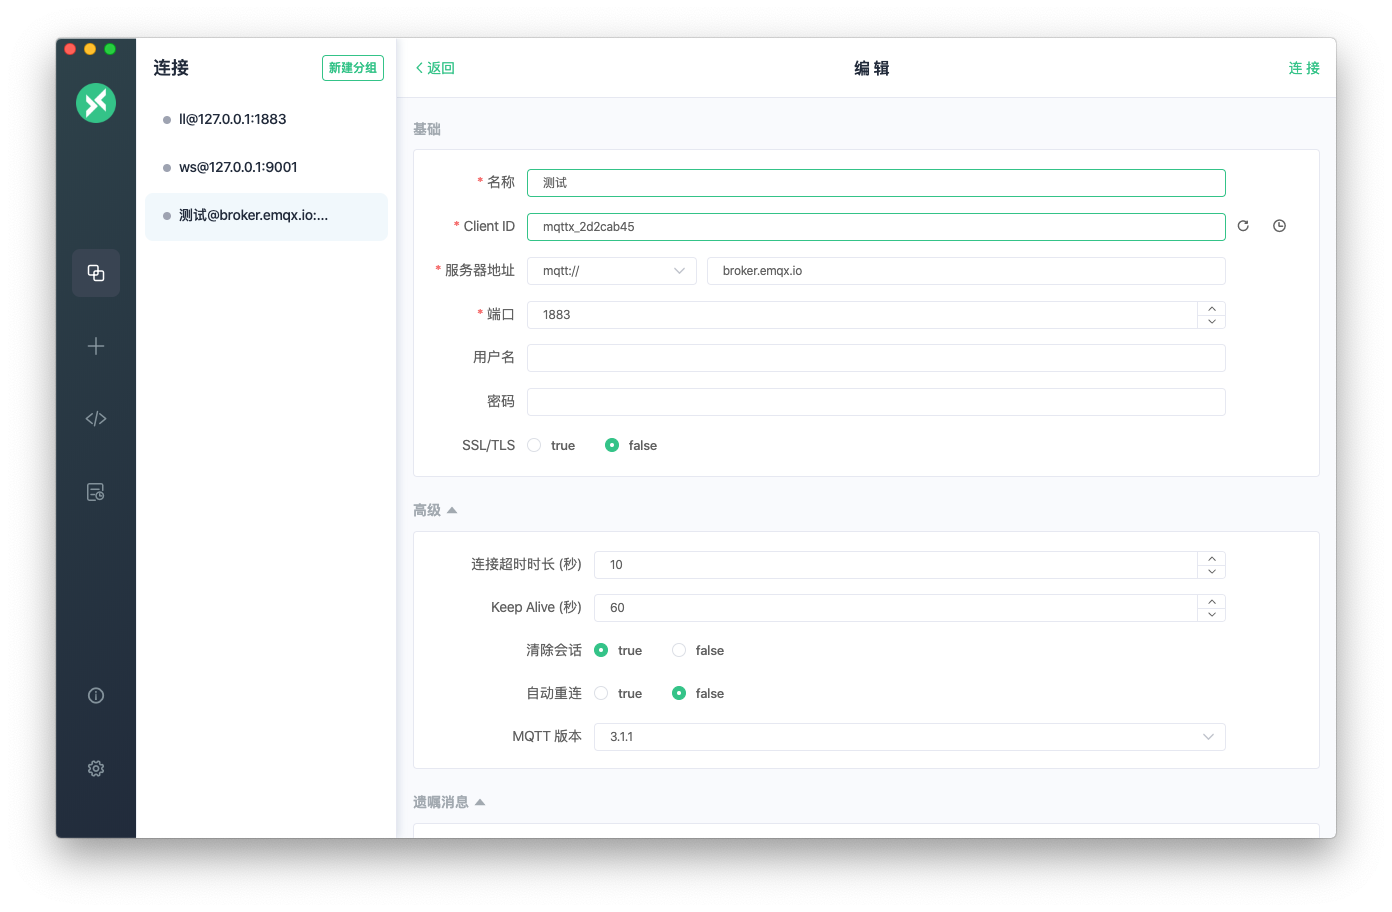Image resolution: width=1392 pixels, height=912 pixels.
Task: Select SSL/TLS true radio button
Action: [534, 445]
